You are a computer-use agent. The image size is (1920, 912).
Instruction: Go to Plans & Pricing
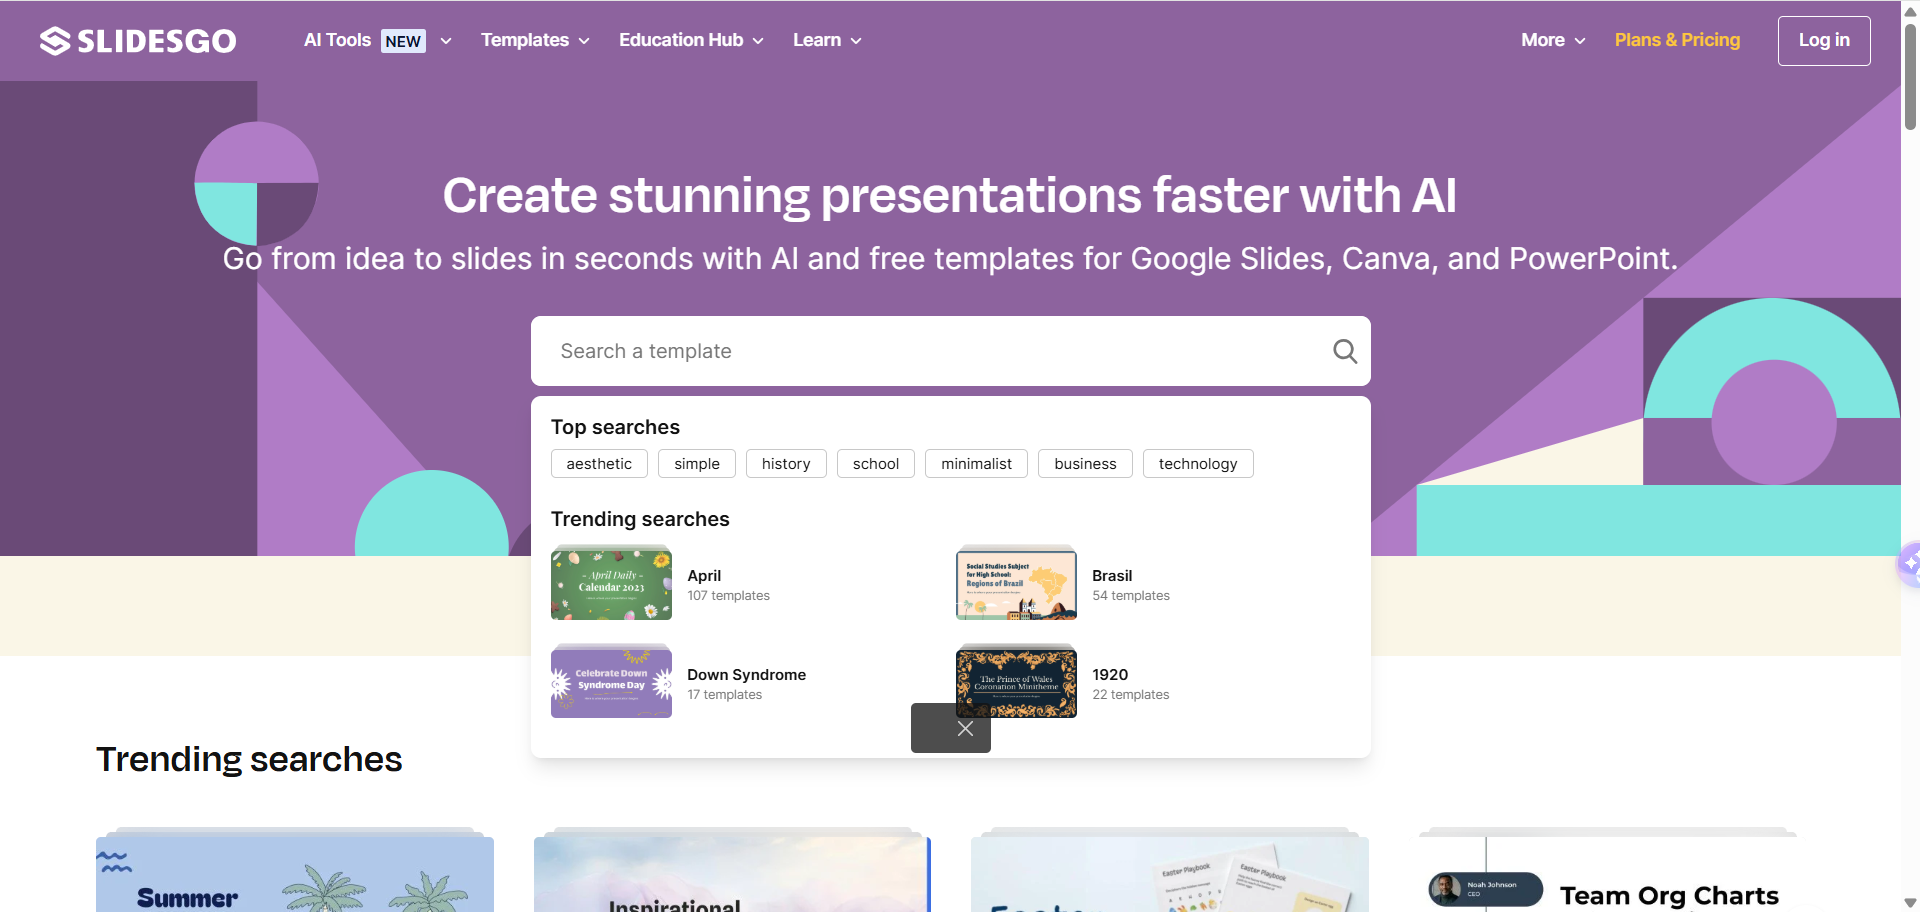pyautogui.click(x=1677, y=41)
